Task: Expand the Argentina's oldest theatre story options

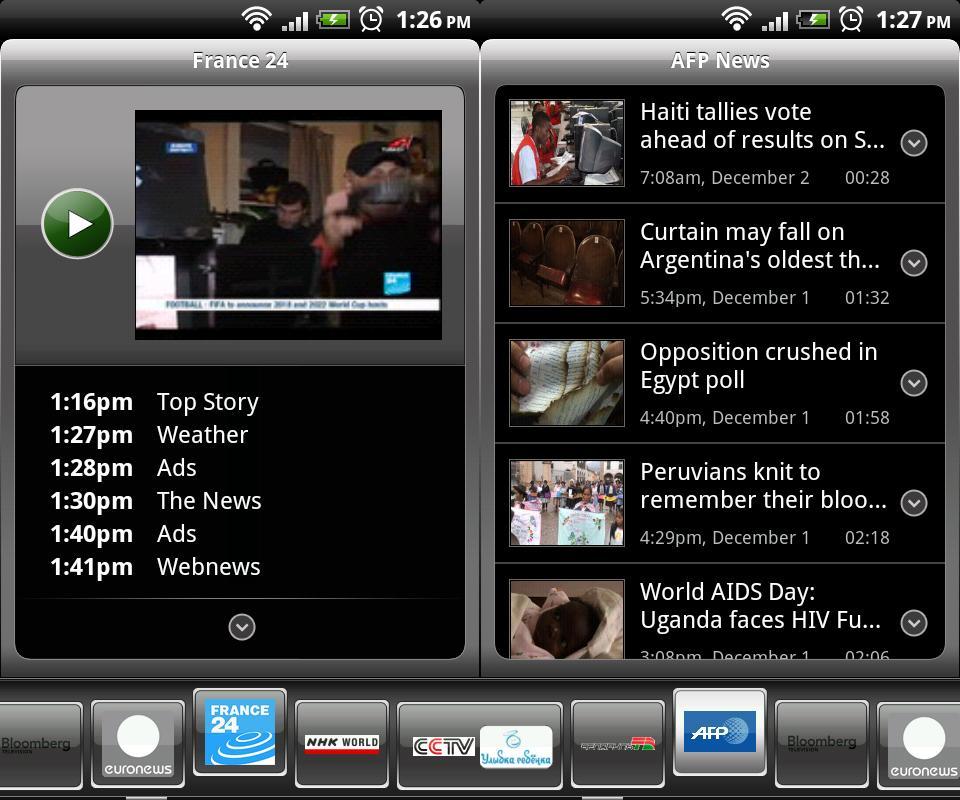Action: pos(913,263)
